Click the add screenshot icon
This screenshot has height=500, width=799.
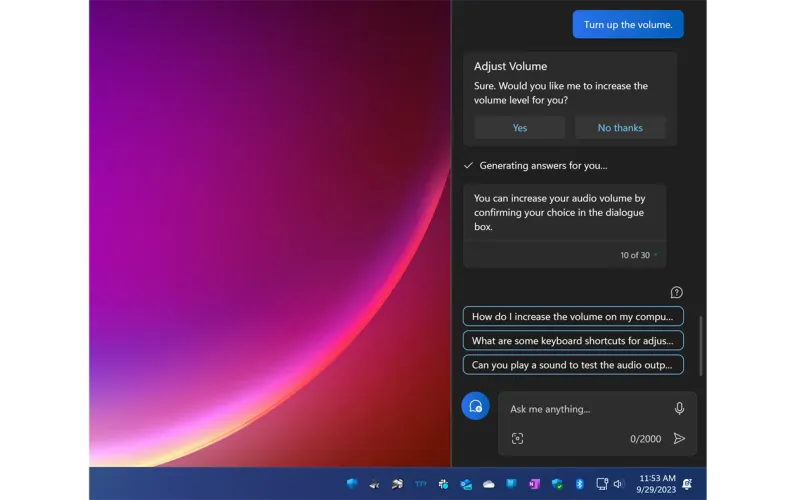click(517, 438)
